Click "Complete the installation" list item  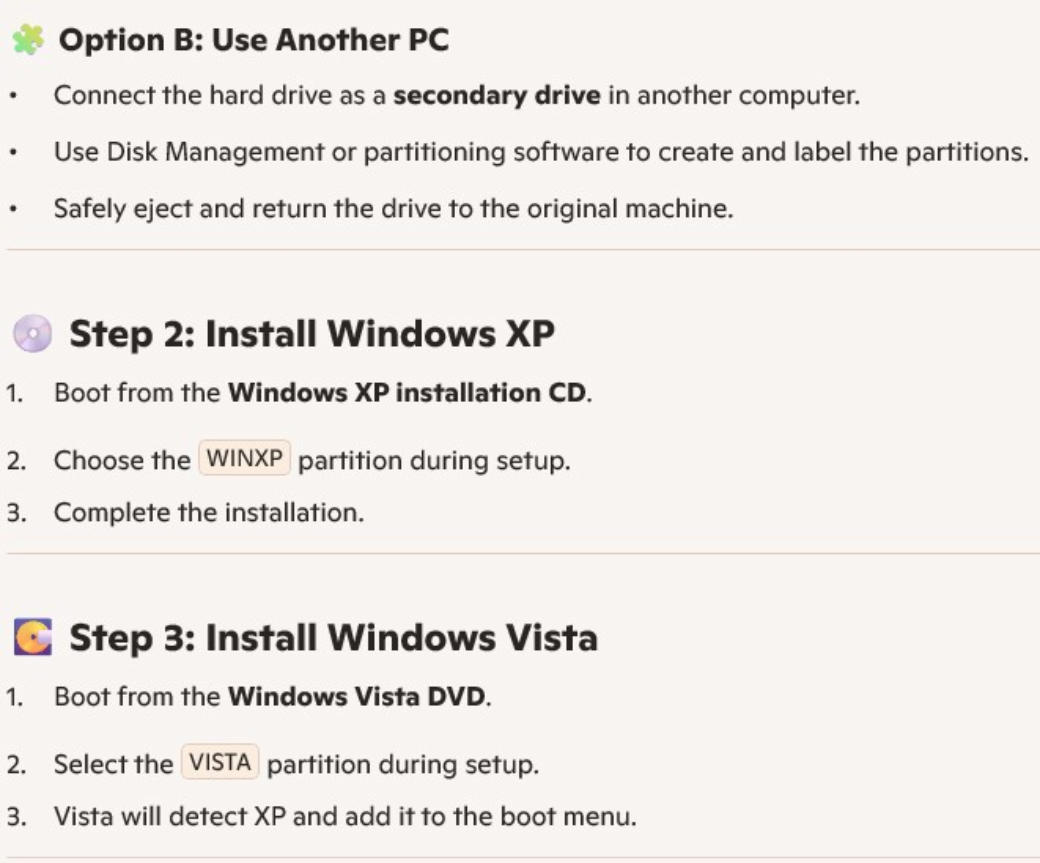208,512
